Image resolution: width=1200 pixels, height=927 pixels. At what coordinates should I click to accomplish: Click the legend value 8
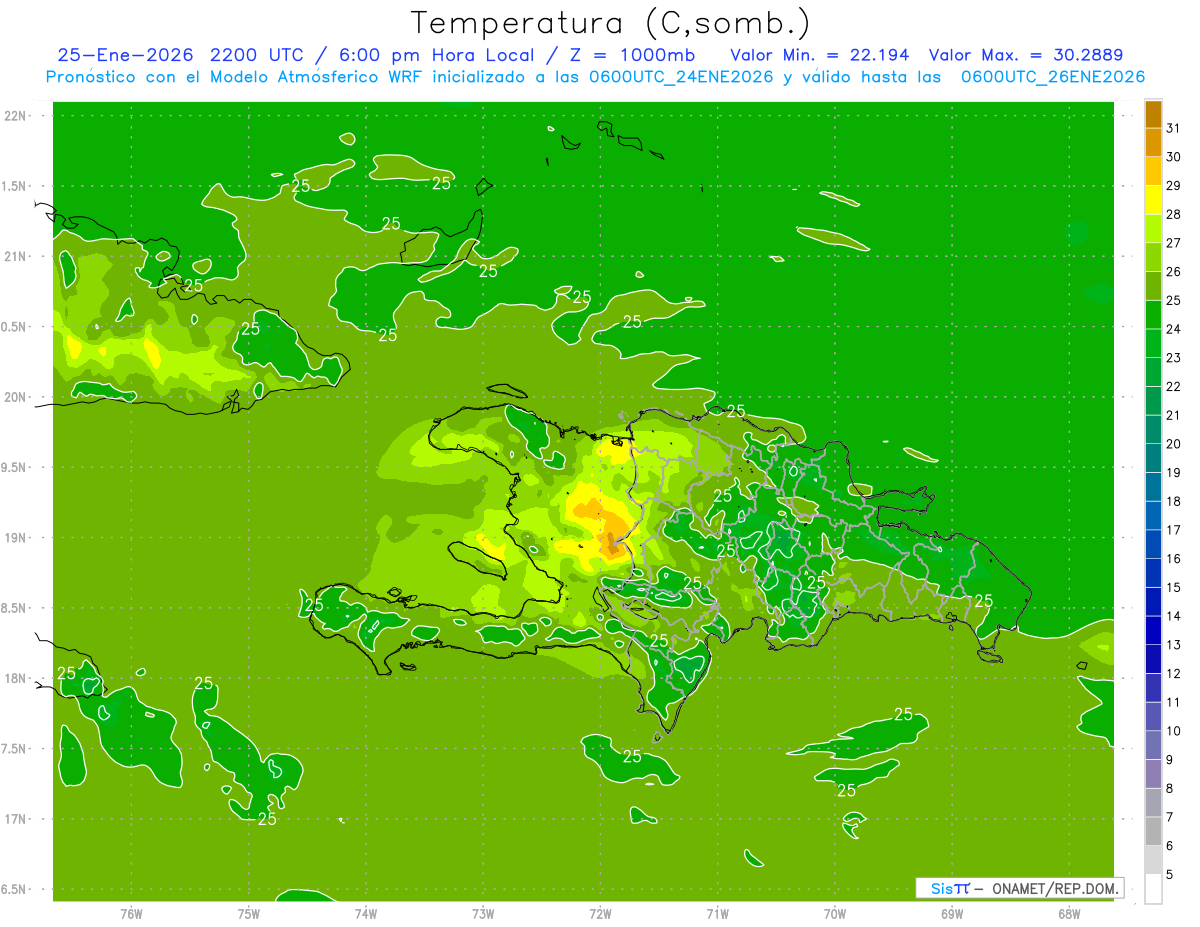point(1170,788)
